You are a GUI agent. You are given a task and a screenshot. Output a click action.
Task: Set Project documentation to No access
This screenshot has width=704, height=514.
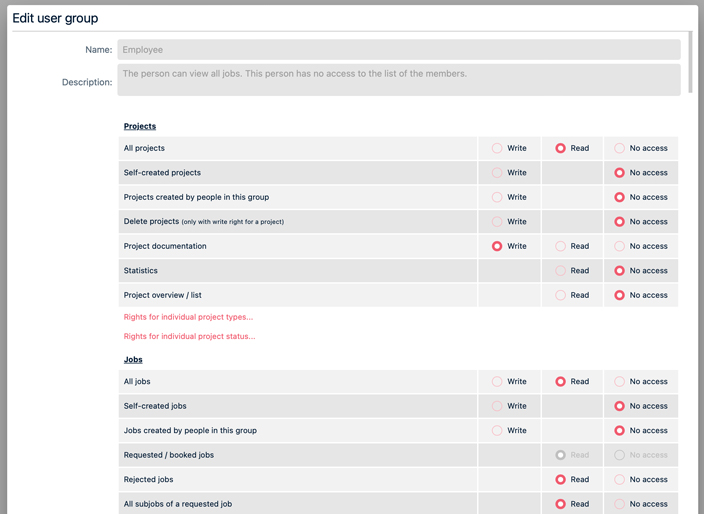(x=620, y=246)
